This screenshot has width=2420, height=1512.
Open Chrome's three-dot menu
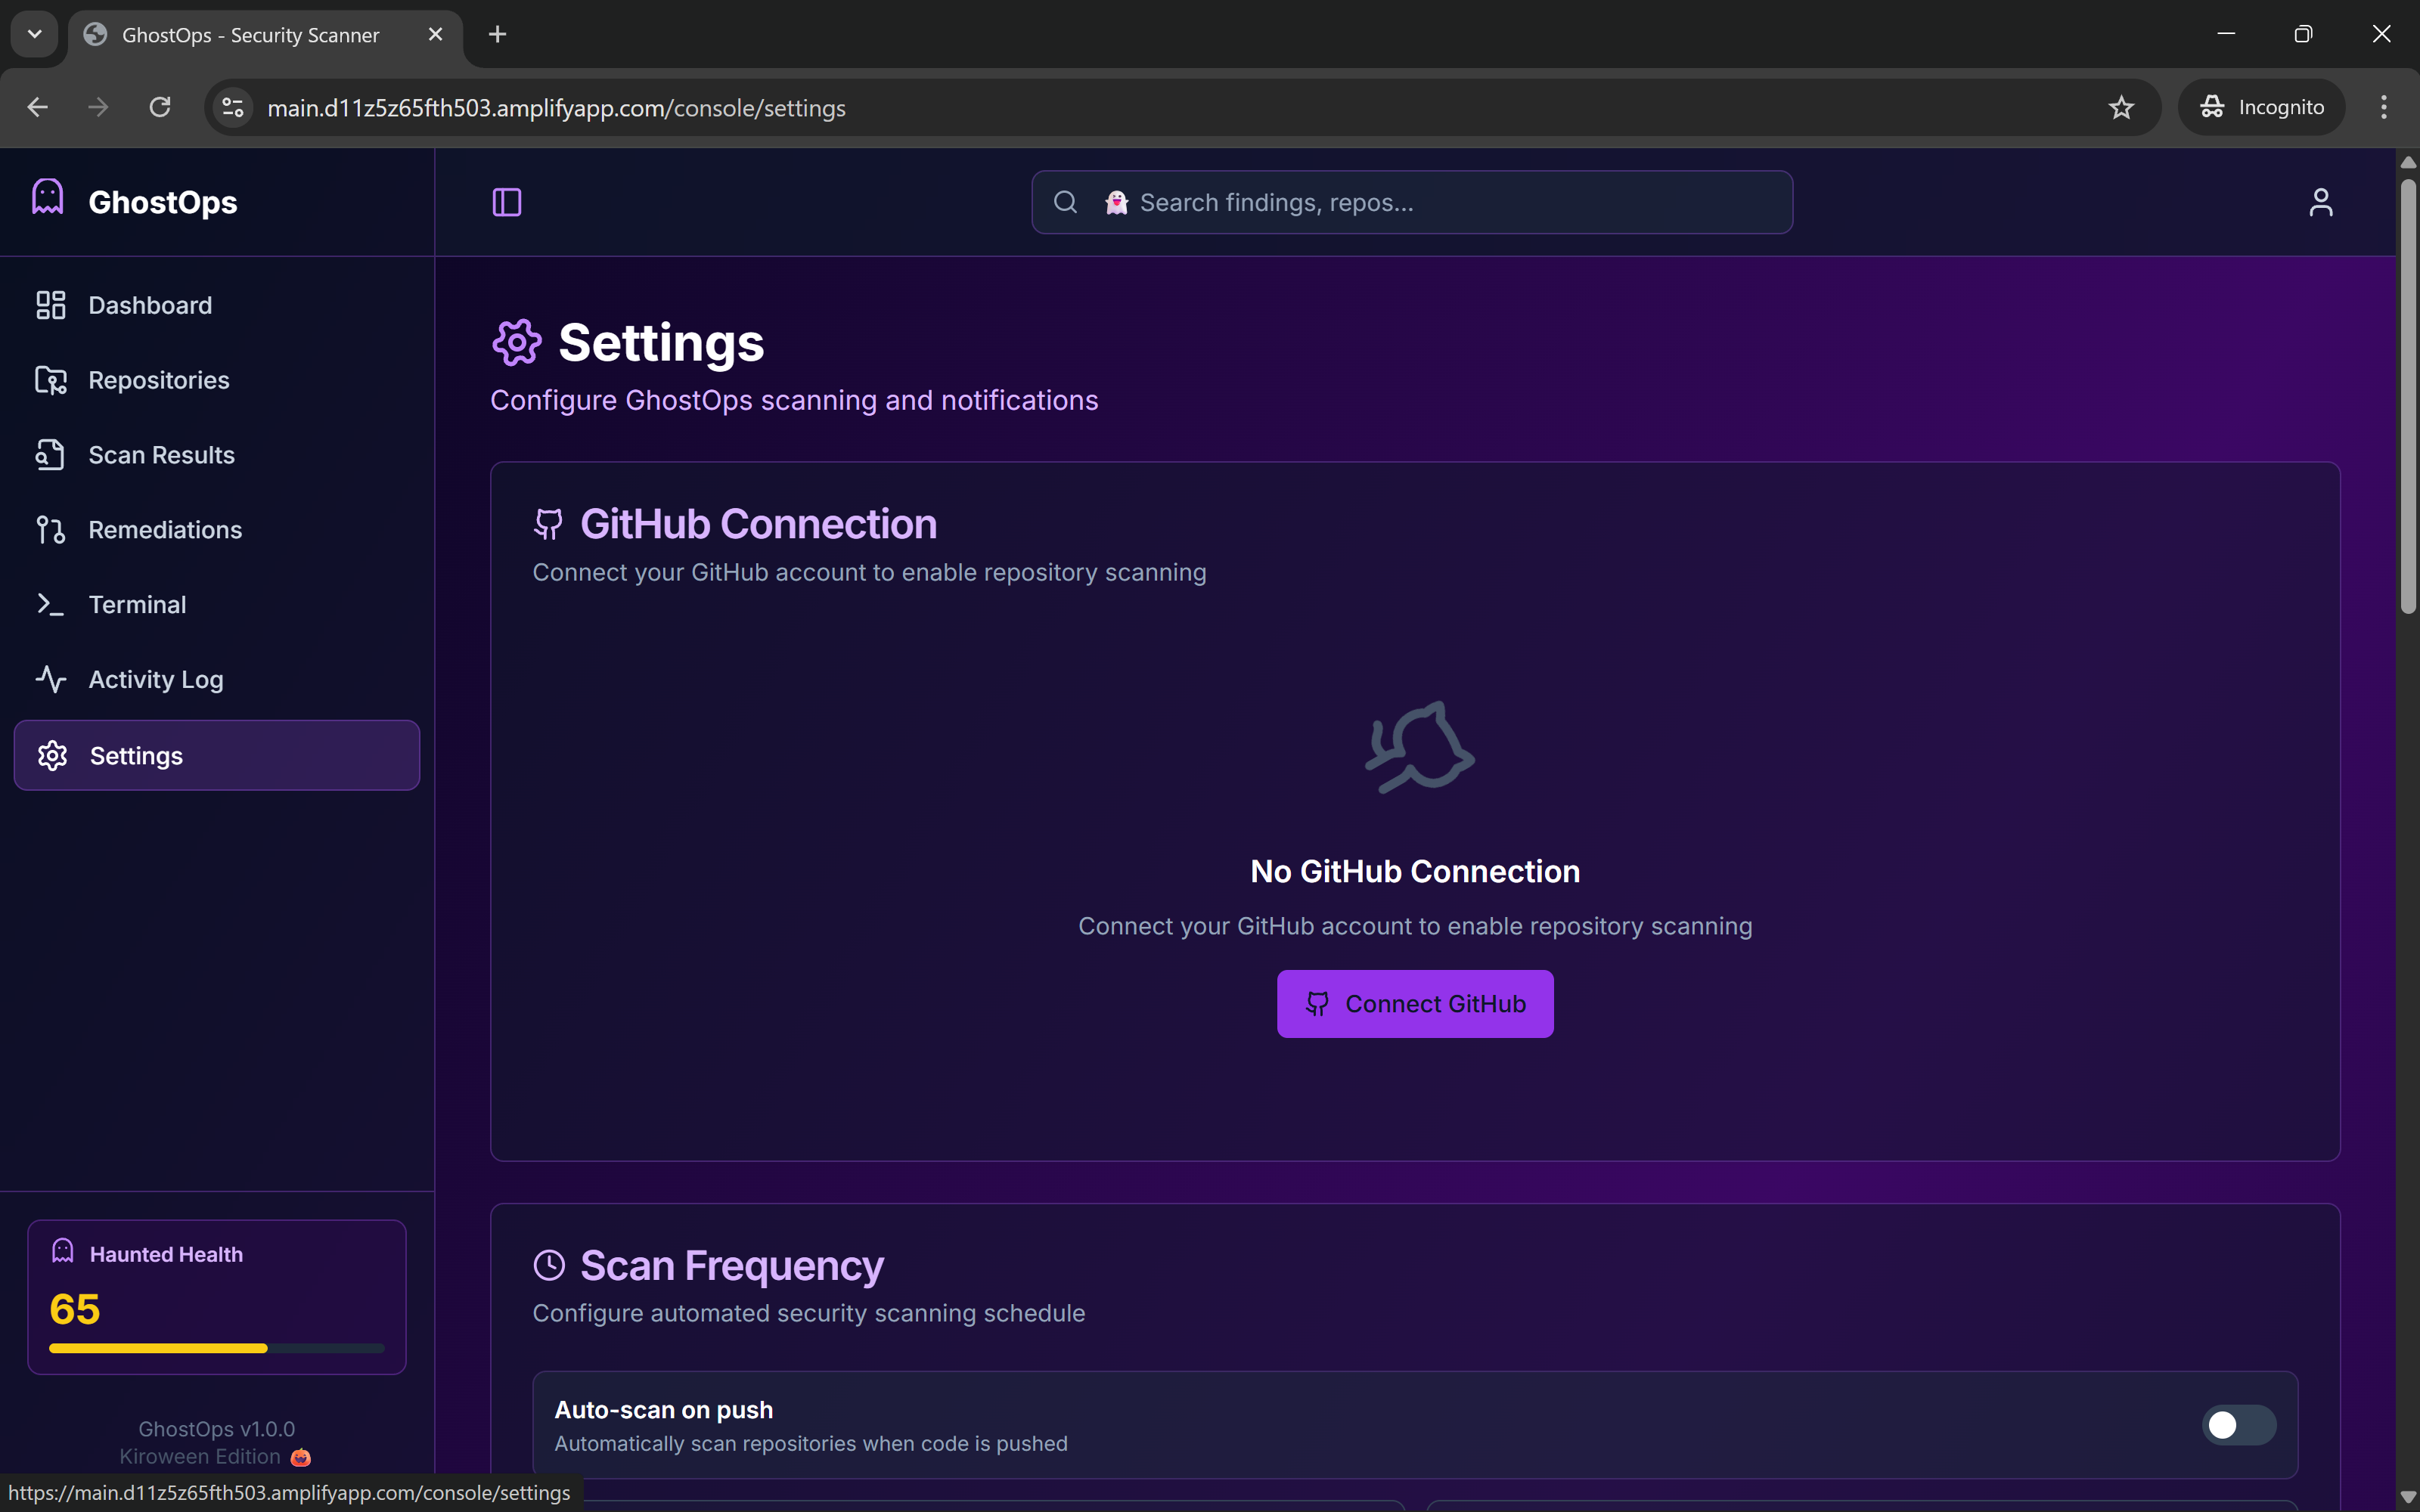(2383, 107)
